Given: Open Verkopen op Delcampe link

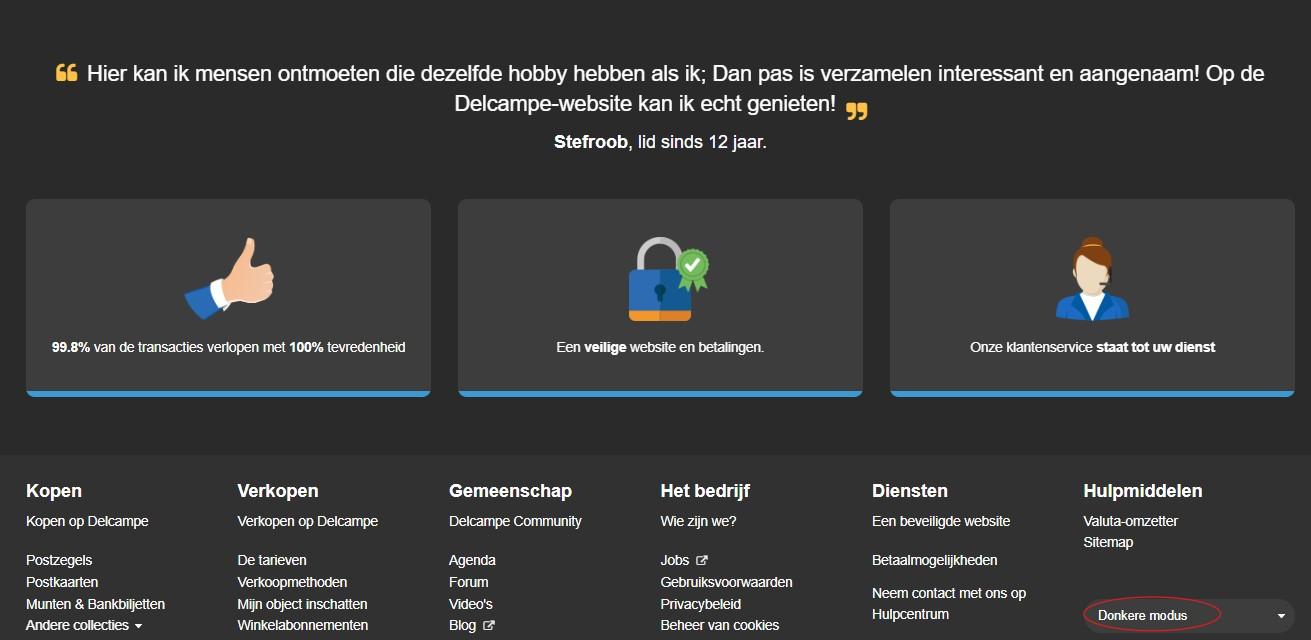Looking at the screenshot, I should click(308, 521).
